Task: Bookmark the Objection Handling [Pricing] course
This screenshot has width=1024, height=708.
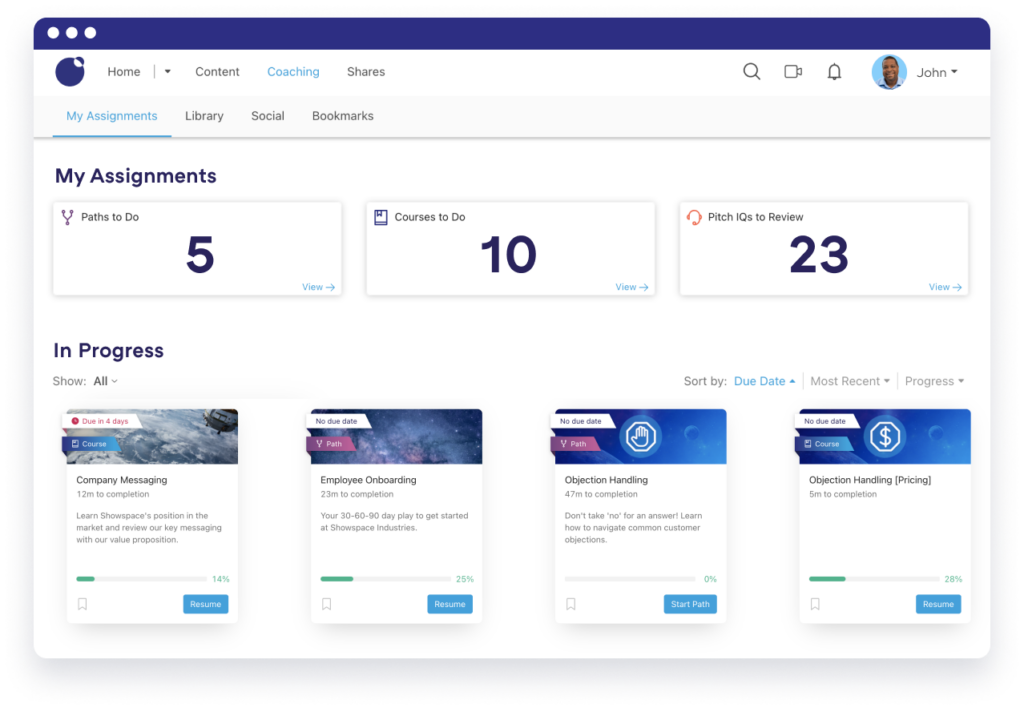Action: point(815,603)
